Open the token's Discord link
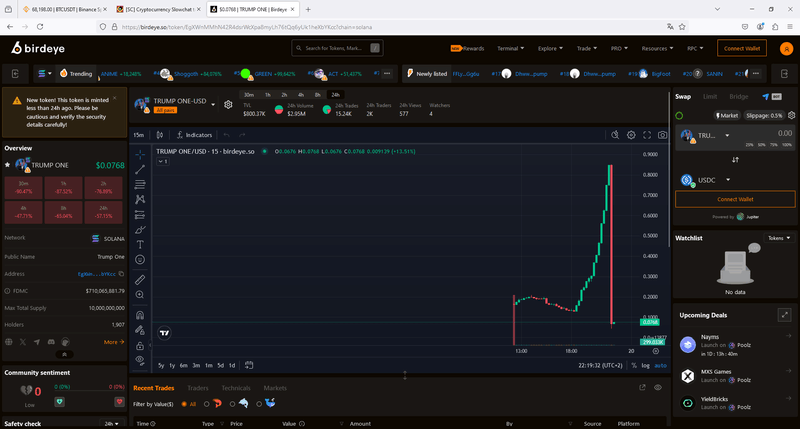800x429 pixels. click(x=51, y=342)
